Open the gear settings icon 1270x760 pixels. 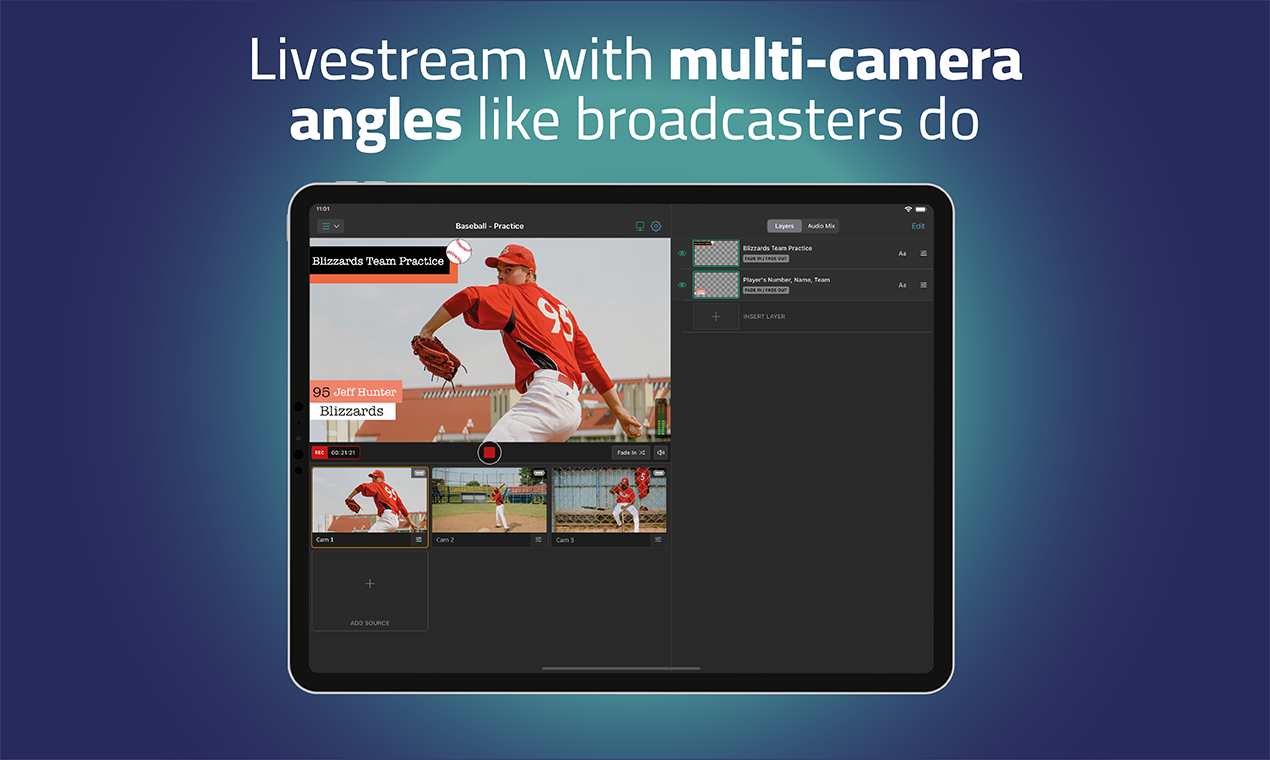tap(657, 226)
